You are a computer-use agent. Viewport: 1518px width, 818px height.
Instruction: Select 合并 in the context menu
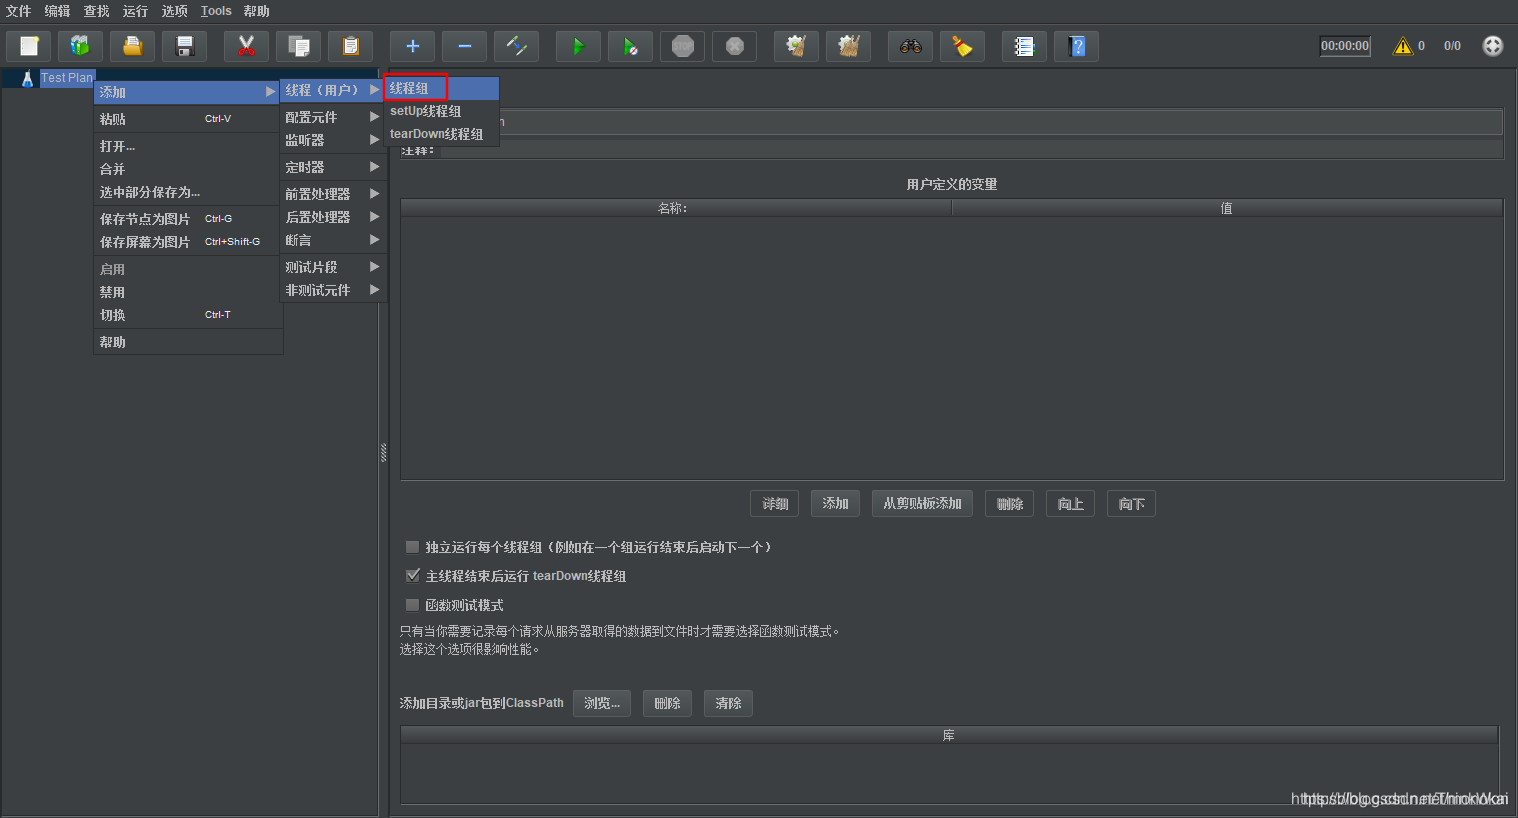click(x=187, y=169)
